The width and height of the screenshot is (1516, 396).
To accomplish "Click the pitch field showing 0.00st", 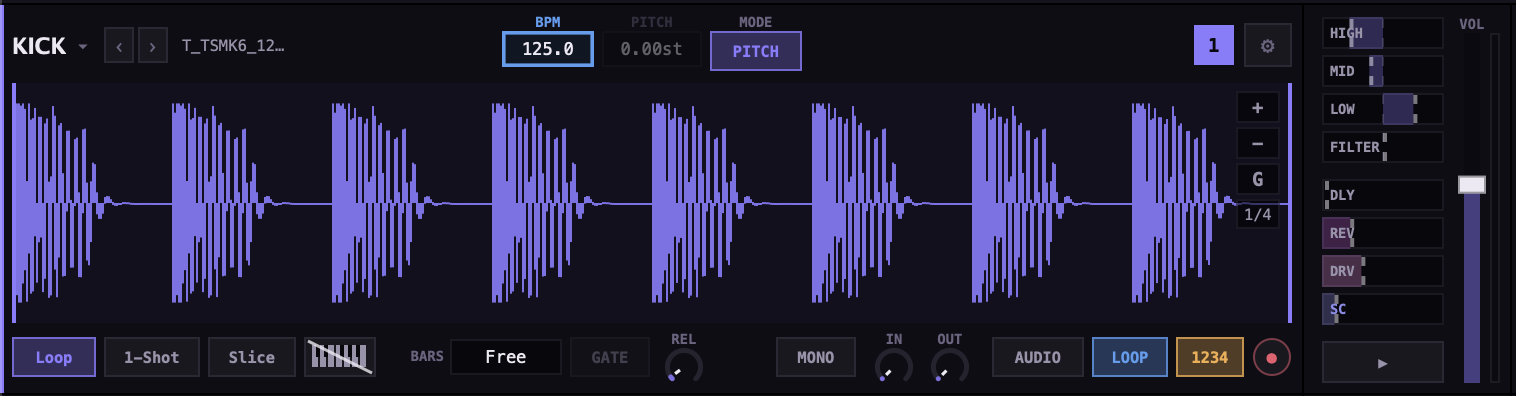I will tap(652, 49).
